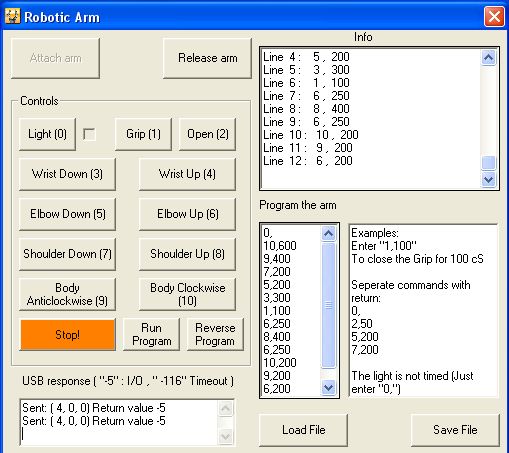
Task: Click the Robotic Arm title bar icon
Action: click(13, 16)
